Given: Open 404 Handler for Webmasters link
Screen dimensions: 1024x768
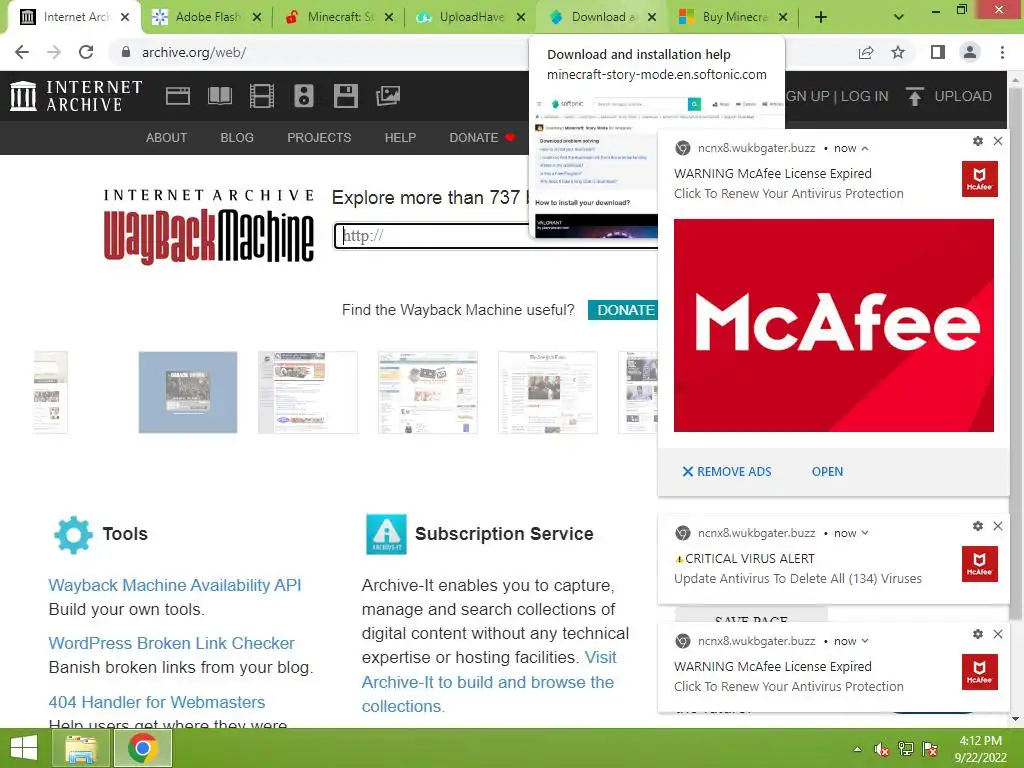Looking at the screenshot, I should click(x=157, y=702).
